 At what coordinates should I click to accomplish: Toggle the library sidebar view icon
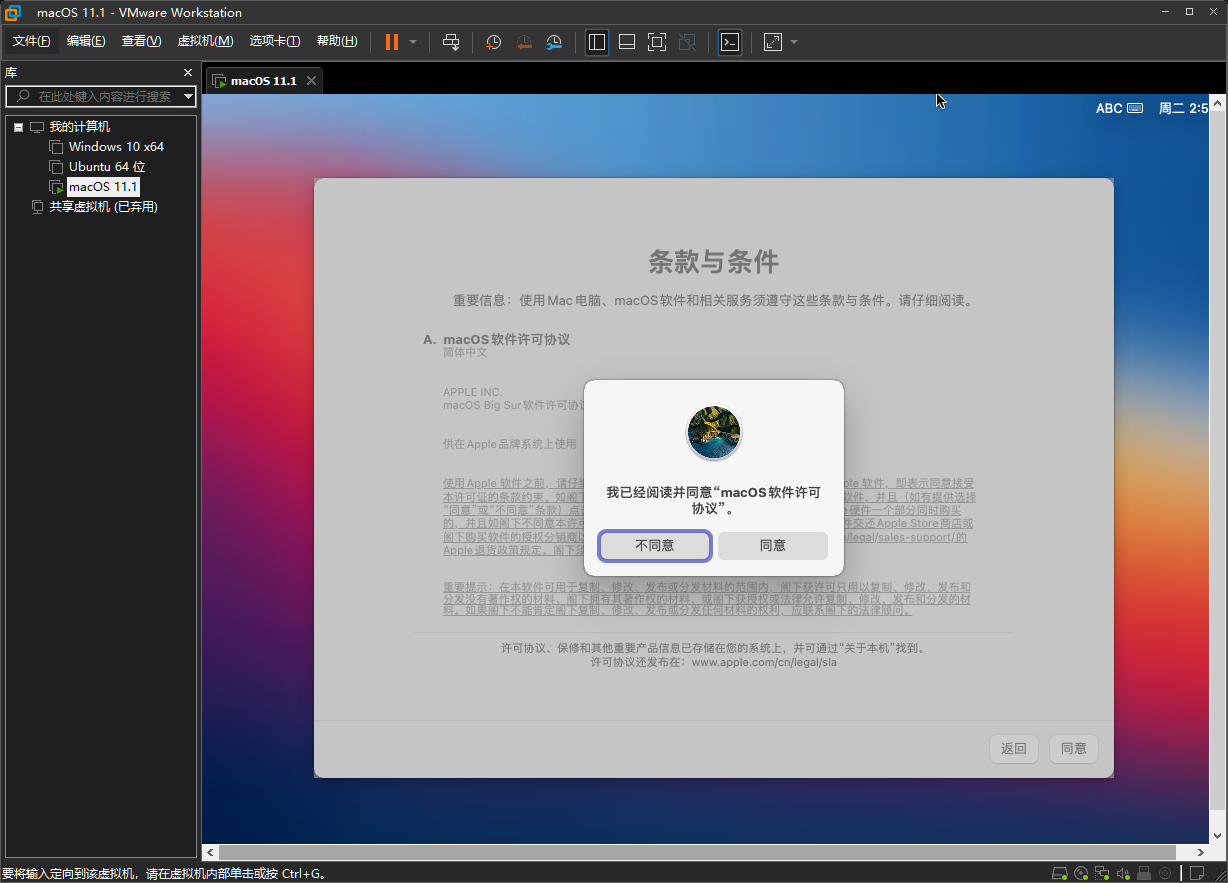tap(597, 42)
